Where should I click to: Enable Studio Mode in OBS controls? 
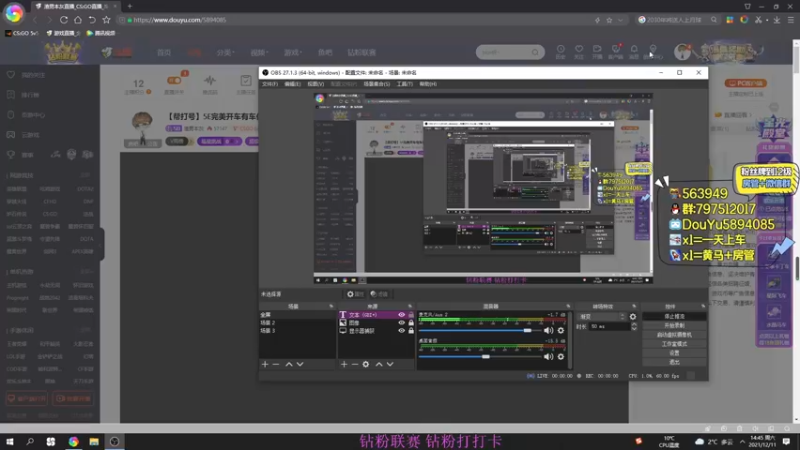674,344
